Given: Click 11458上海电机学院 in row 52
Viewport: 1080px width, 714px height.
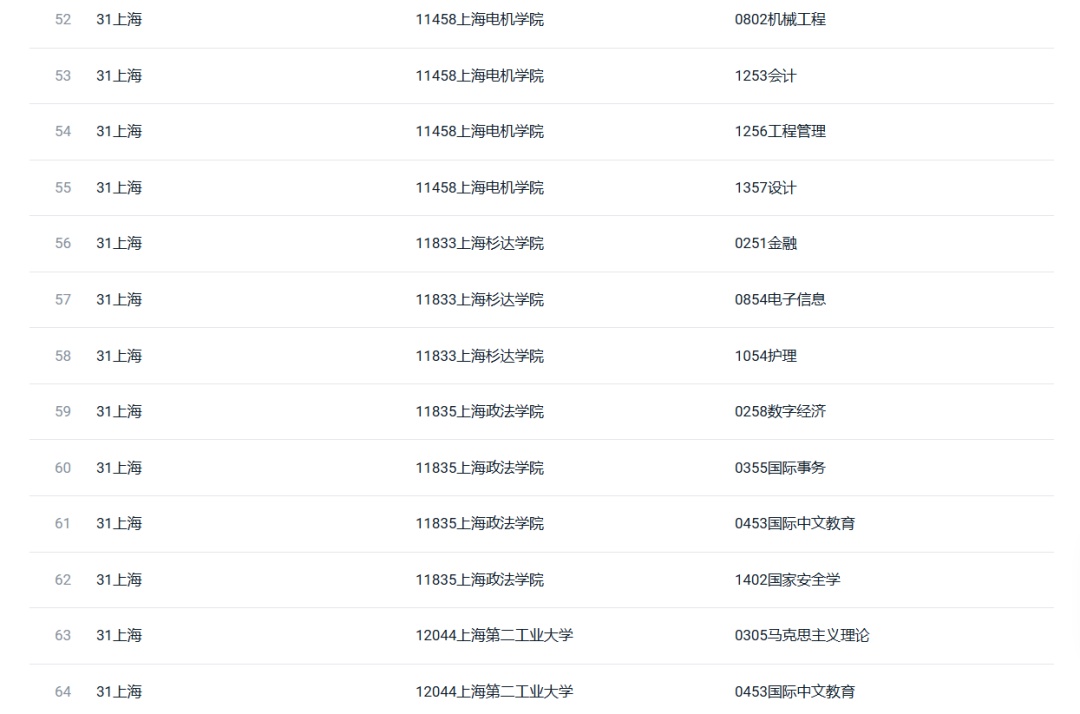Looking at the screenshot, I should [479, 19].
